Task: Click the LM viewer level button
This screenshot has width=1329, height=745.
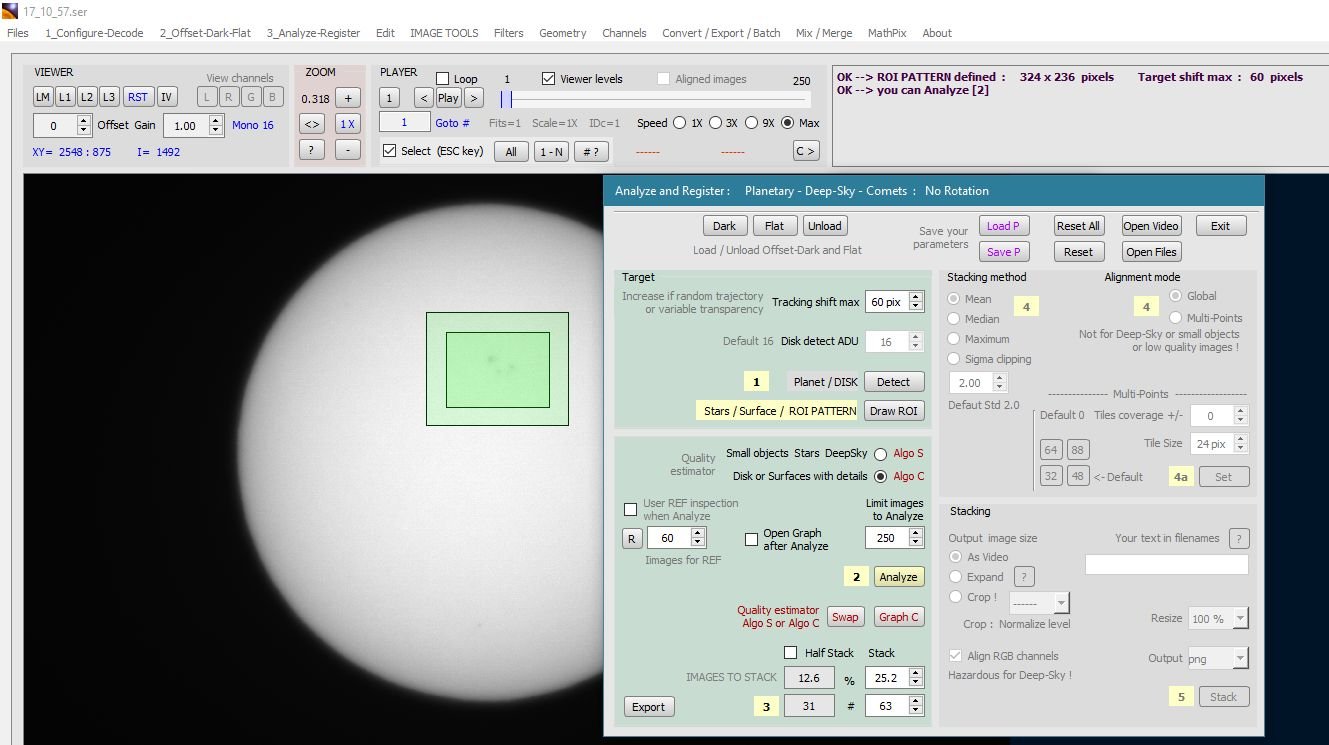Action: click(43, 97)
